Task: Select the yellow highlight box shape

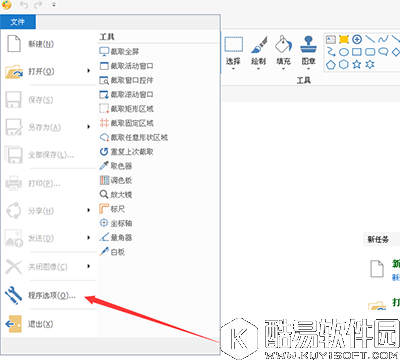Action: coord(344,40)
